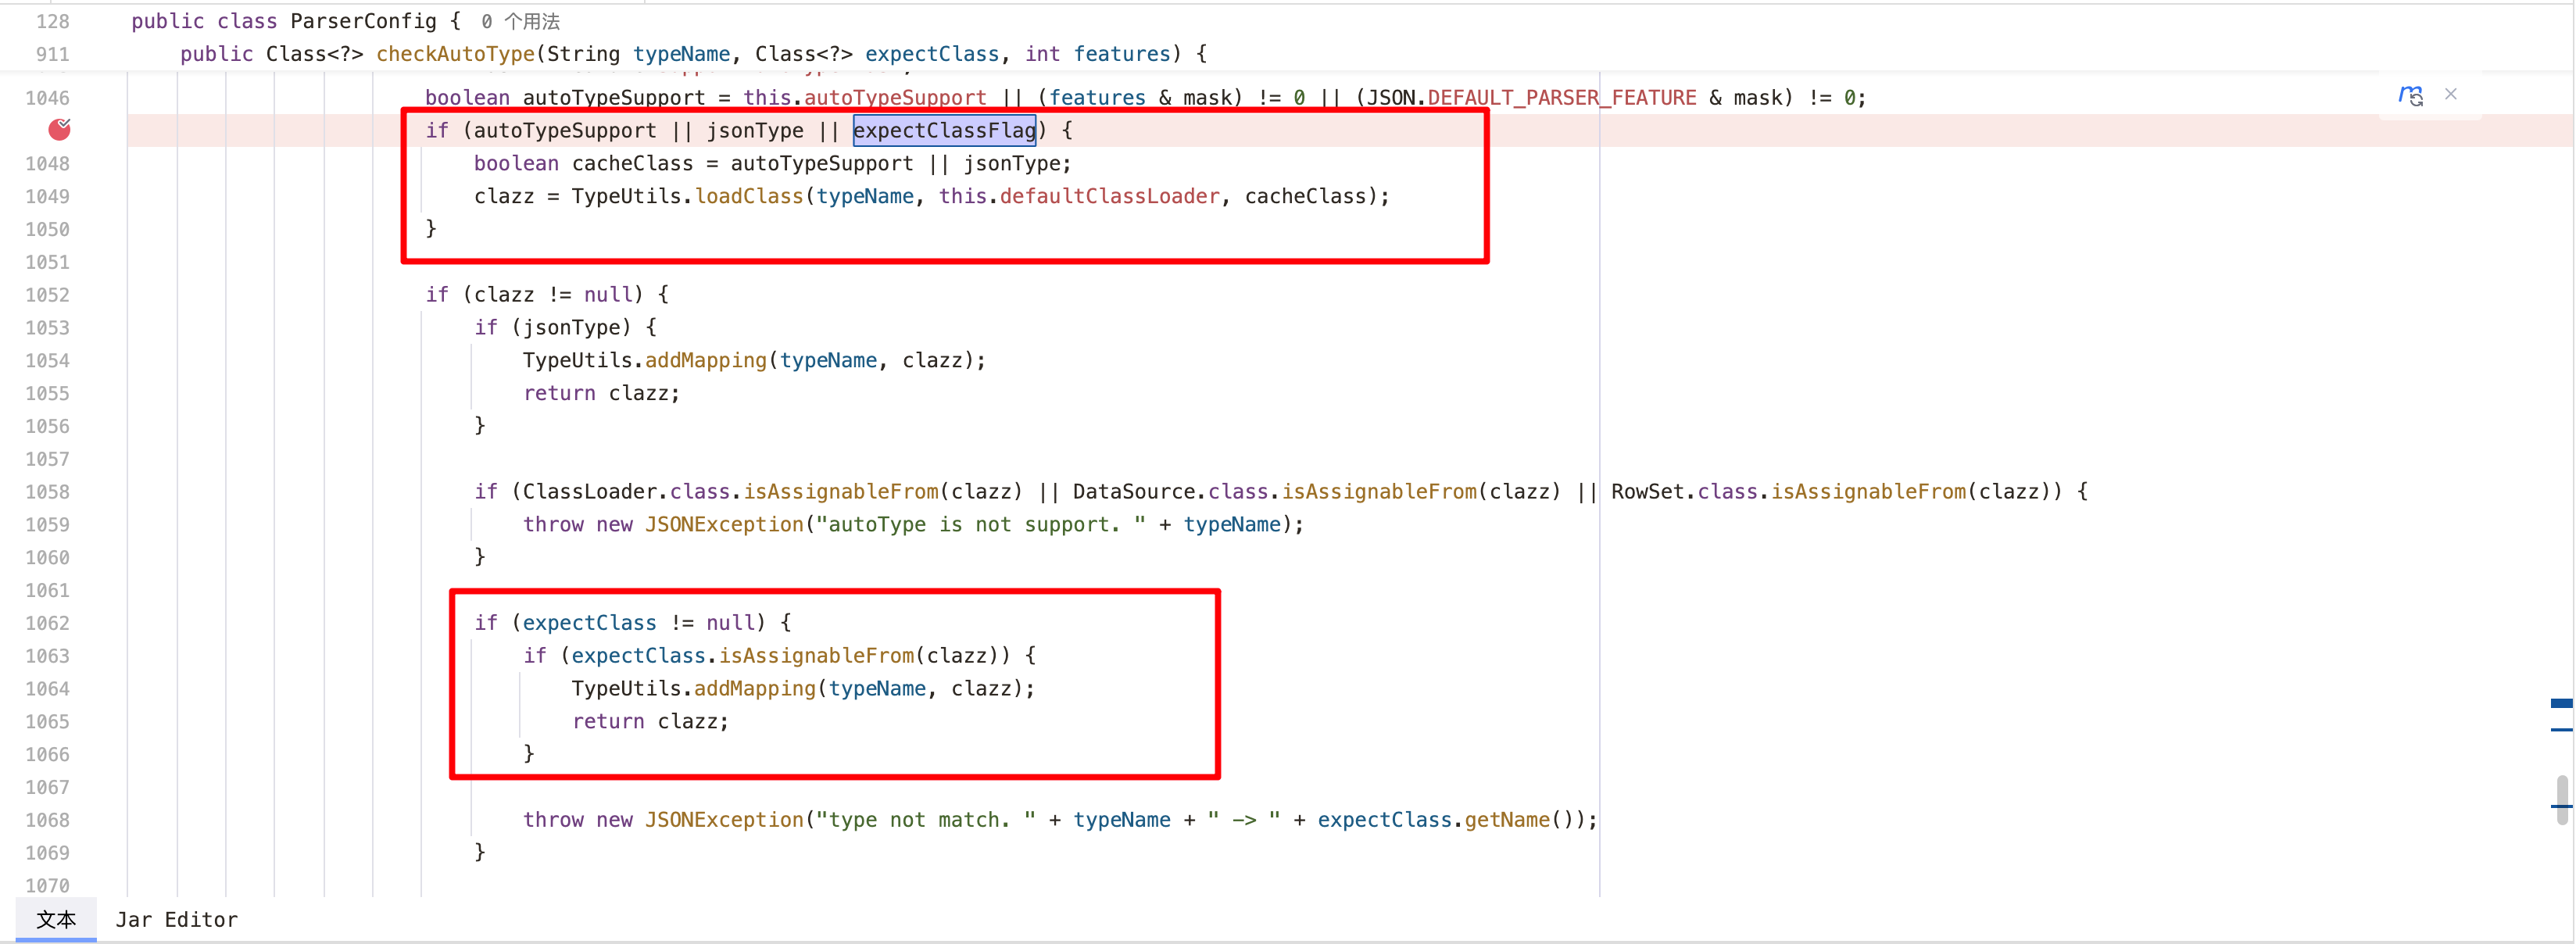Click the '0 个用法' usages hint
Screen dimensions: 2576x944
point(520,21)
